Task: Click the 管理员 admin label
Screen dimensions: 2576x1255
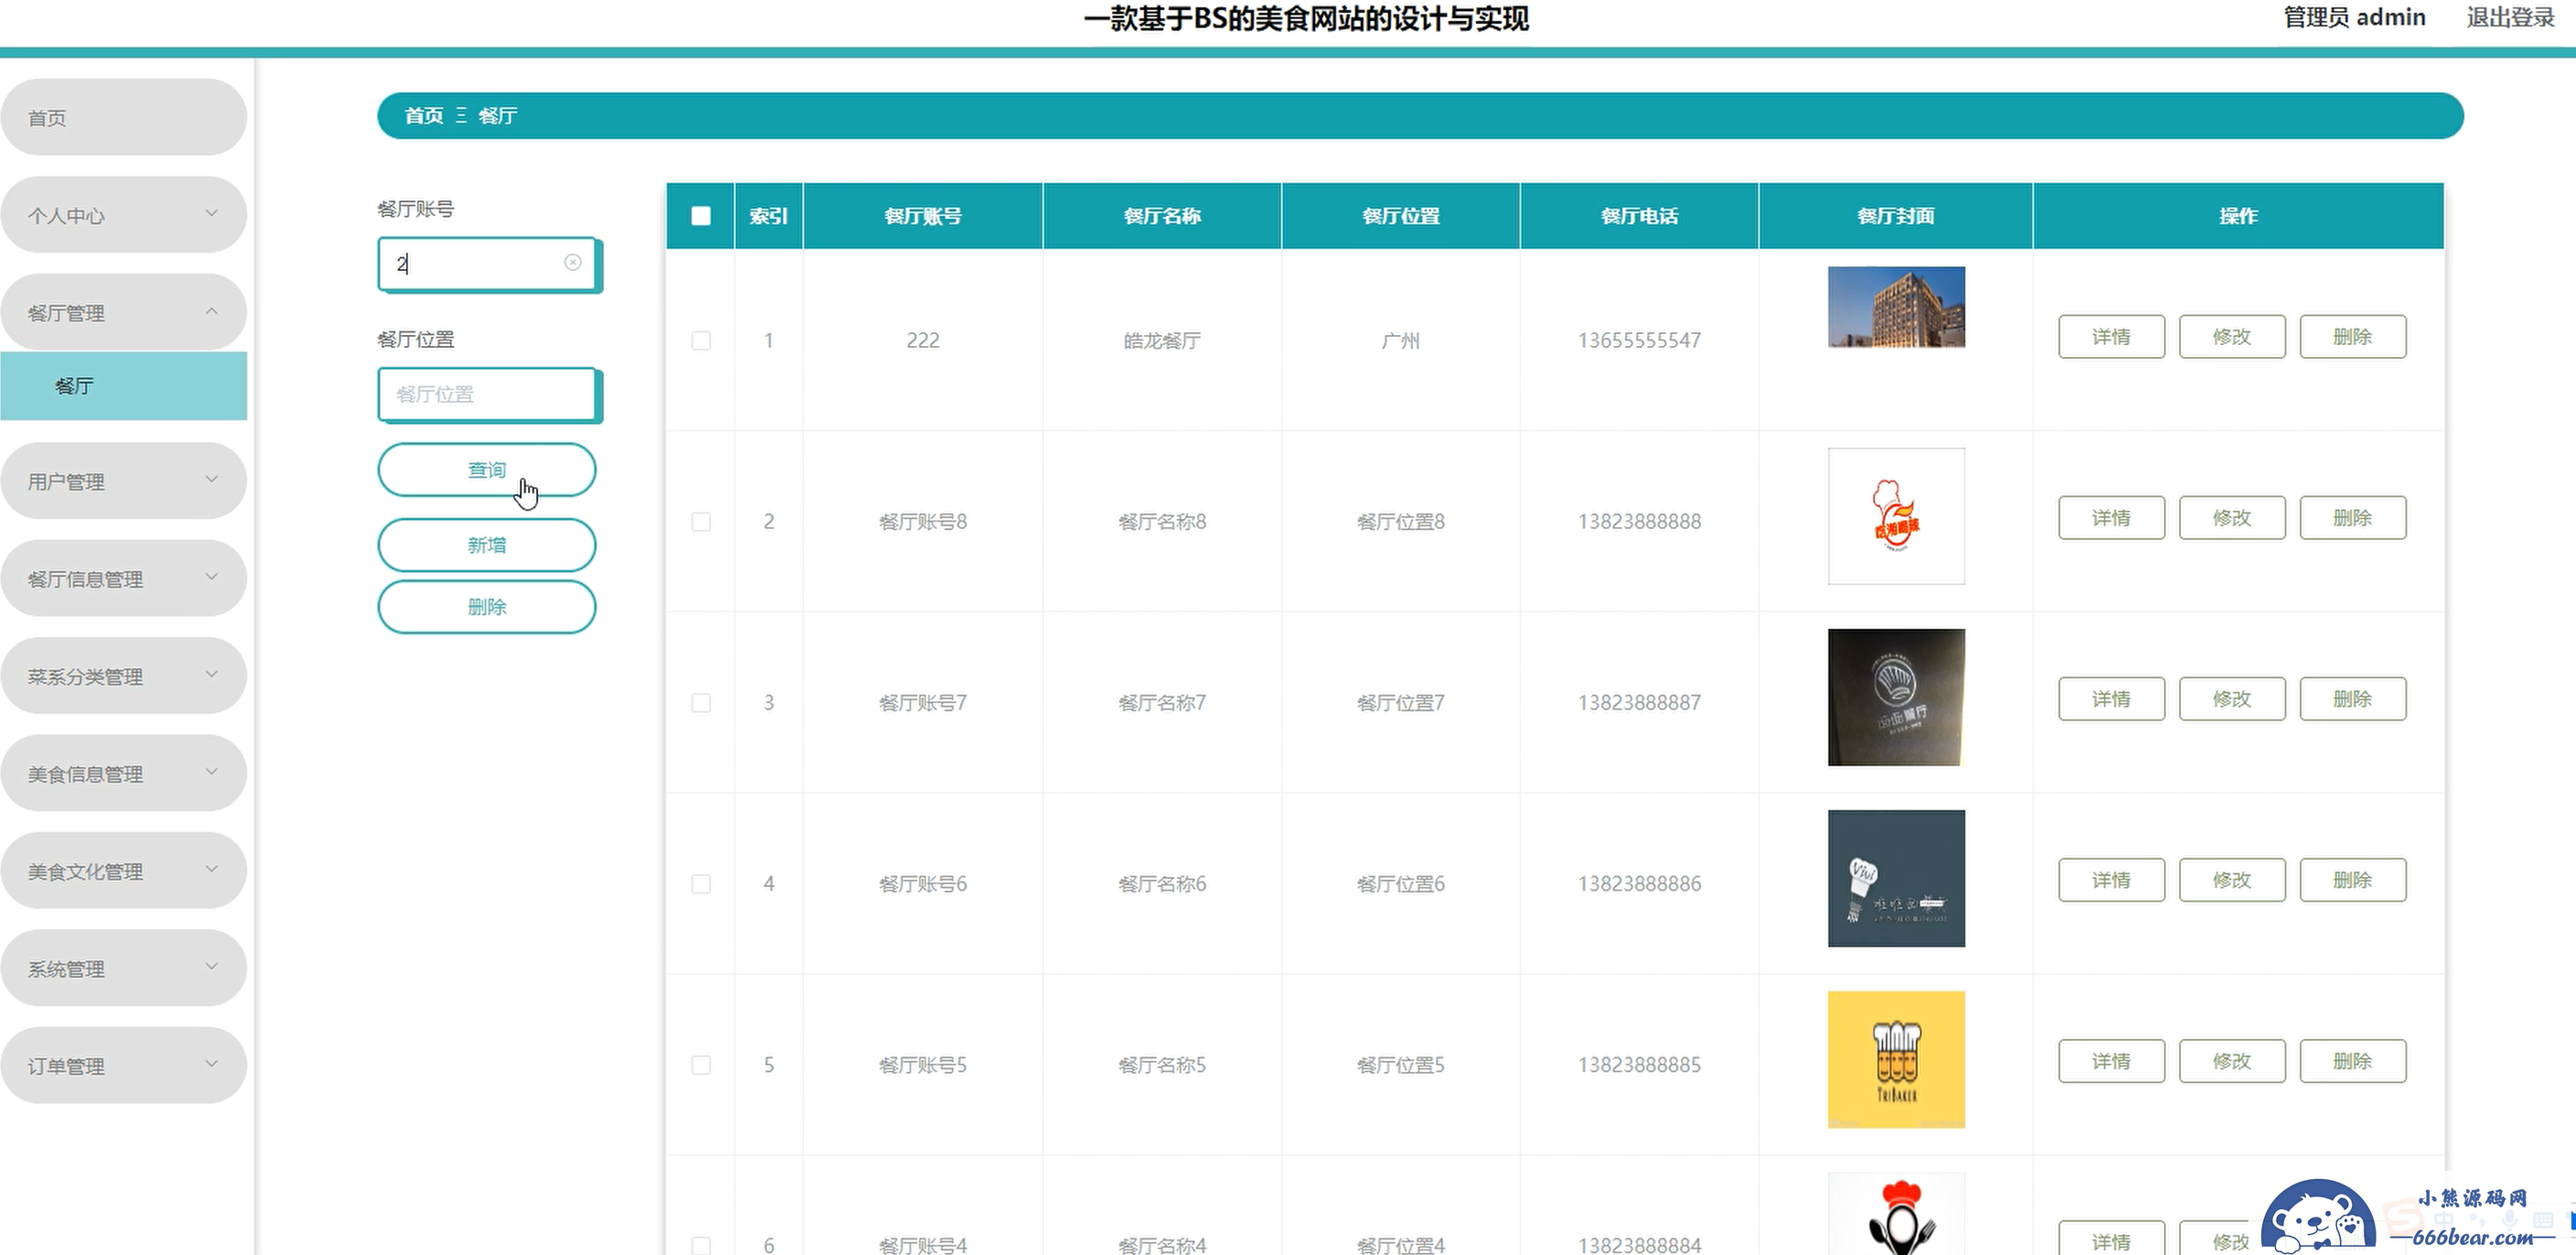Action: (x=2354, y=17)
